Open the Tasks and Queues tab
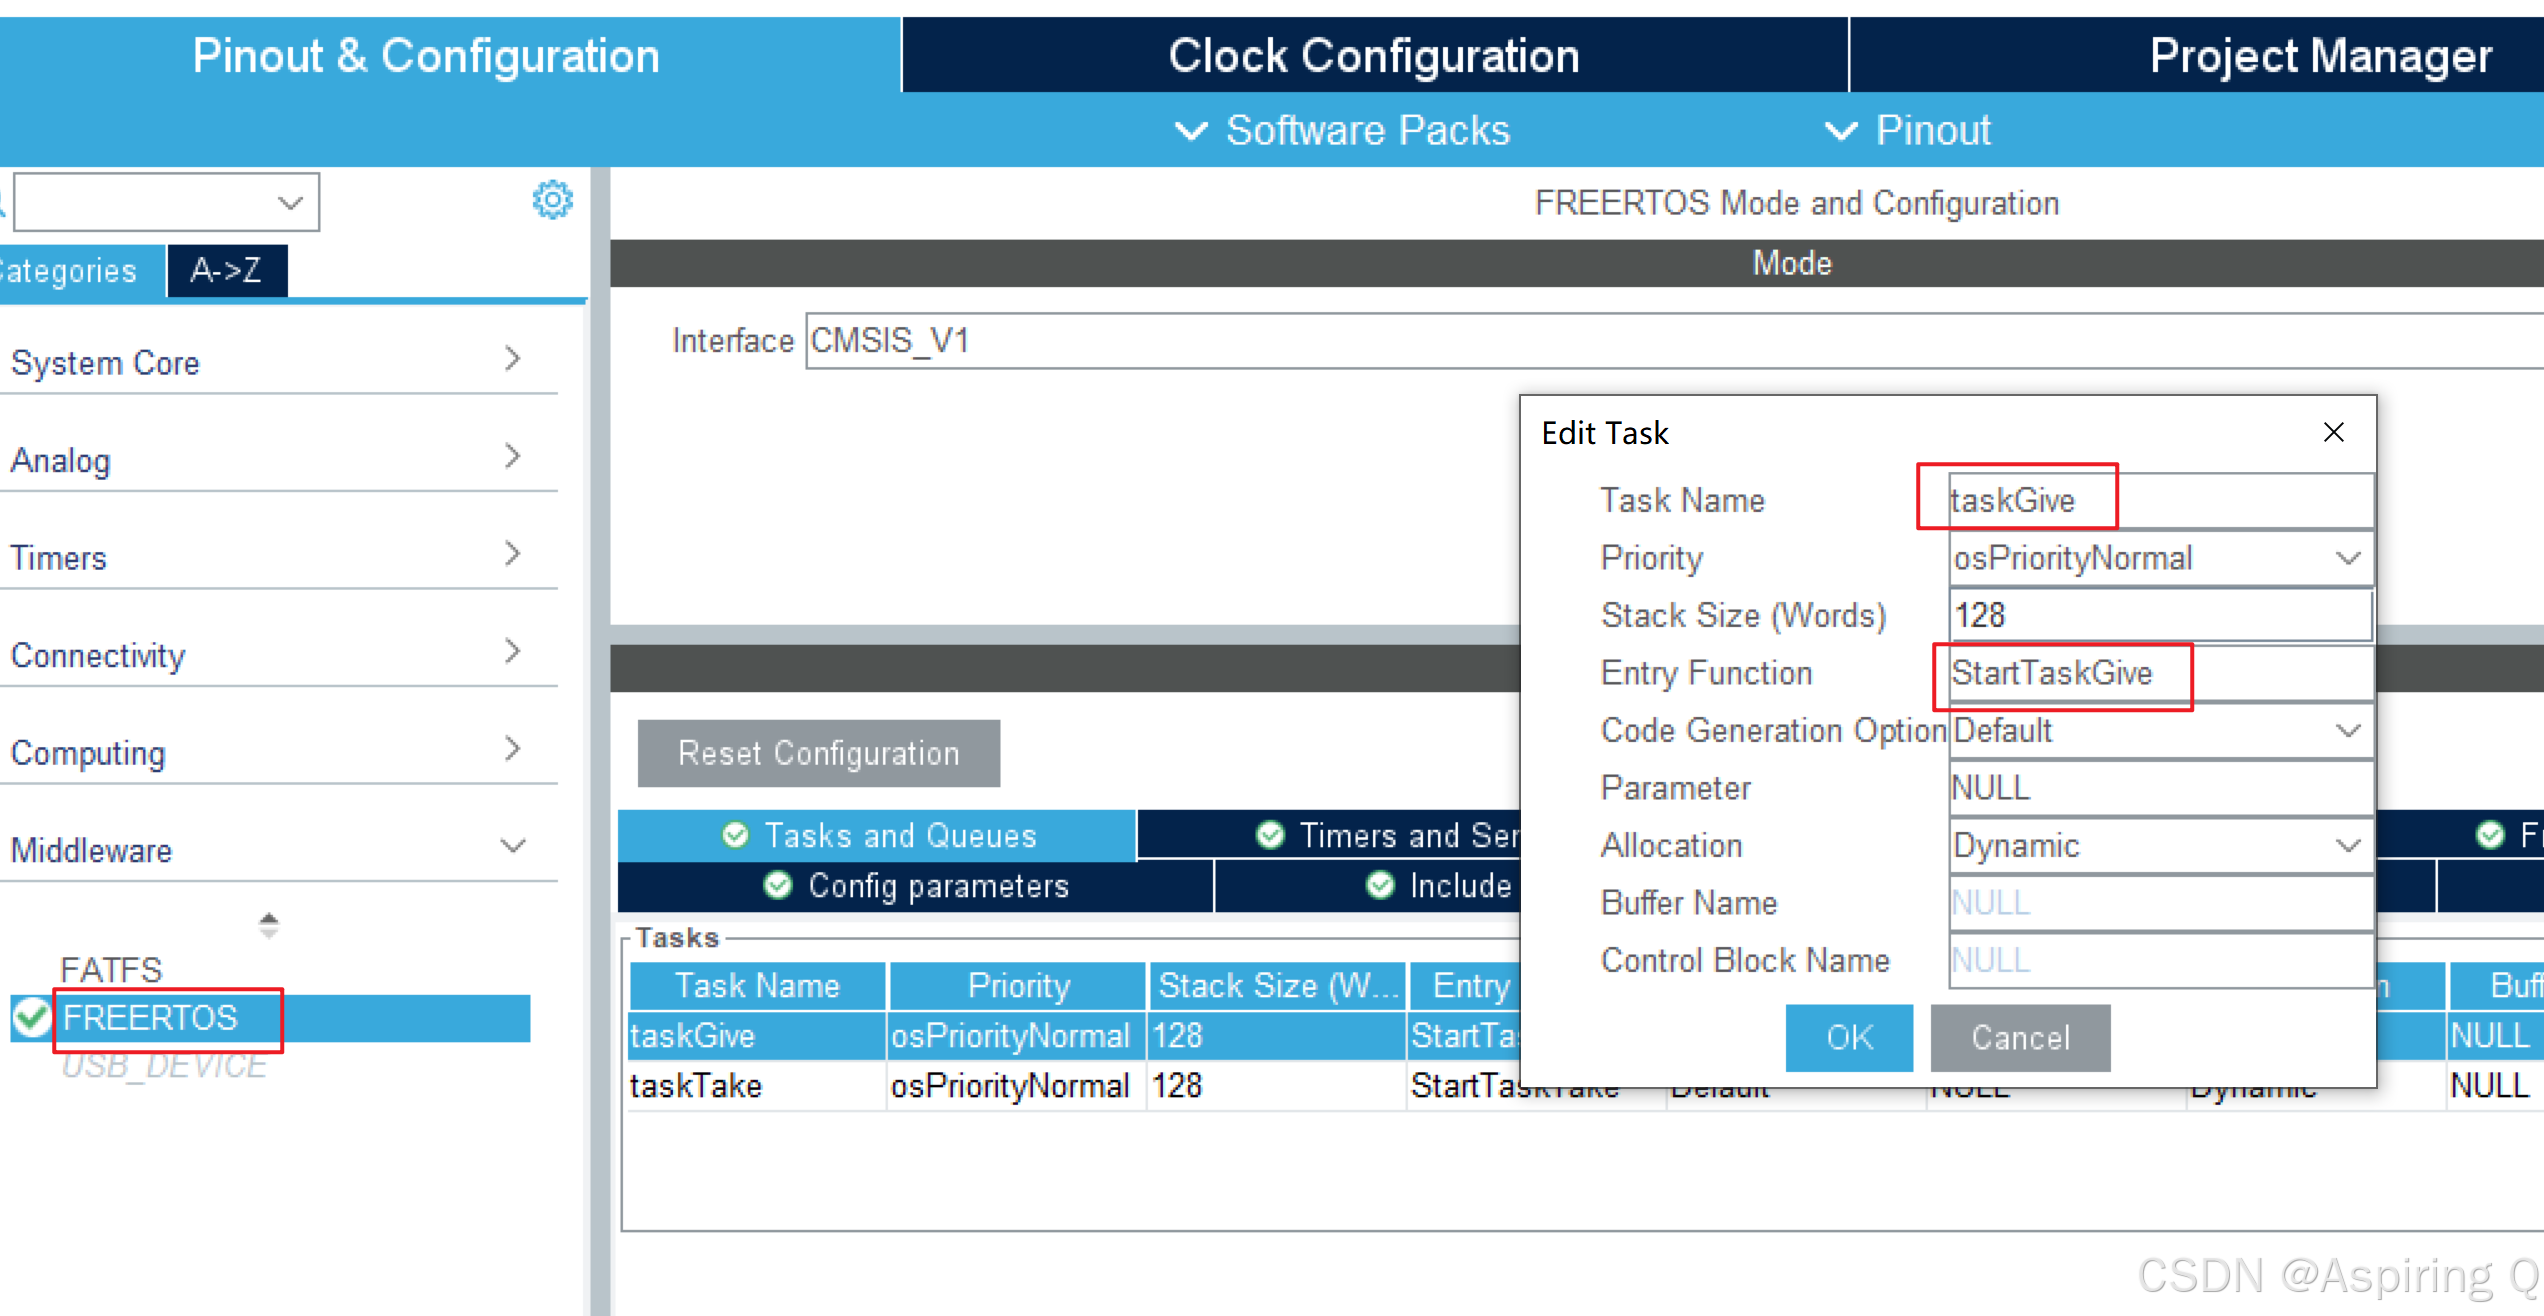The height and width of the screenshot is (1316, 2544). coord(877,835)
